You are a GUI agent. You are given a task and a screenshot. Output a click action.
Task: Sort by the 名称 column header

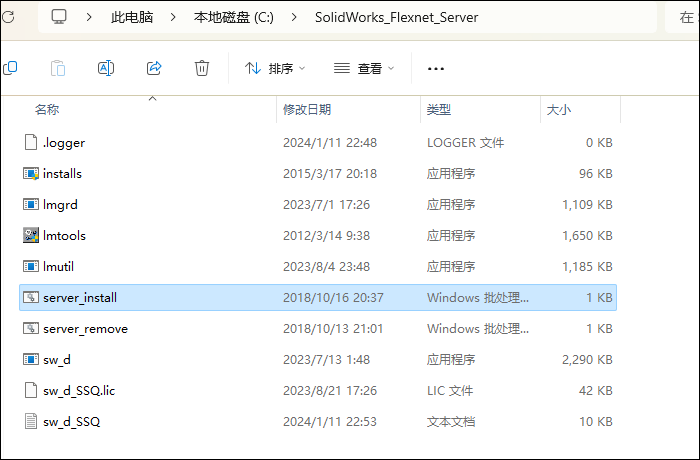47,109
